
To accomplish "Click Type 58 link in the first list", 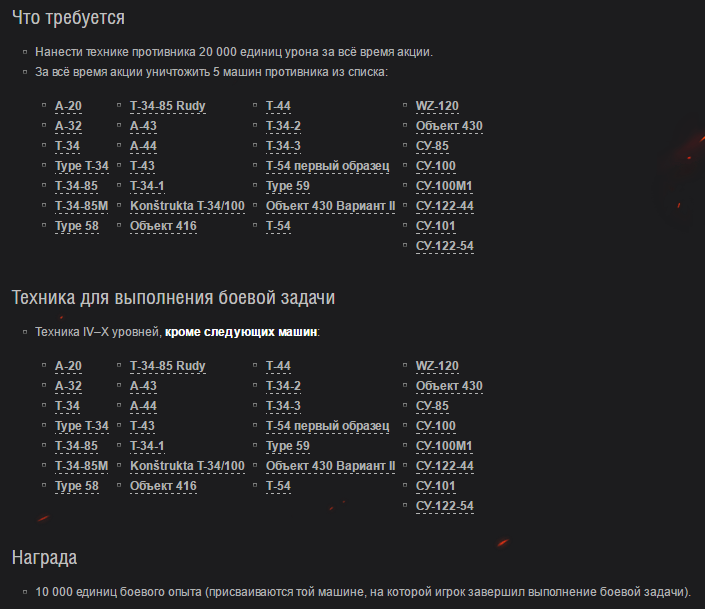I will [x=77, y=226].
